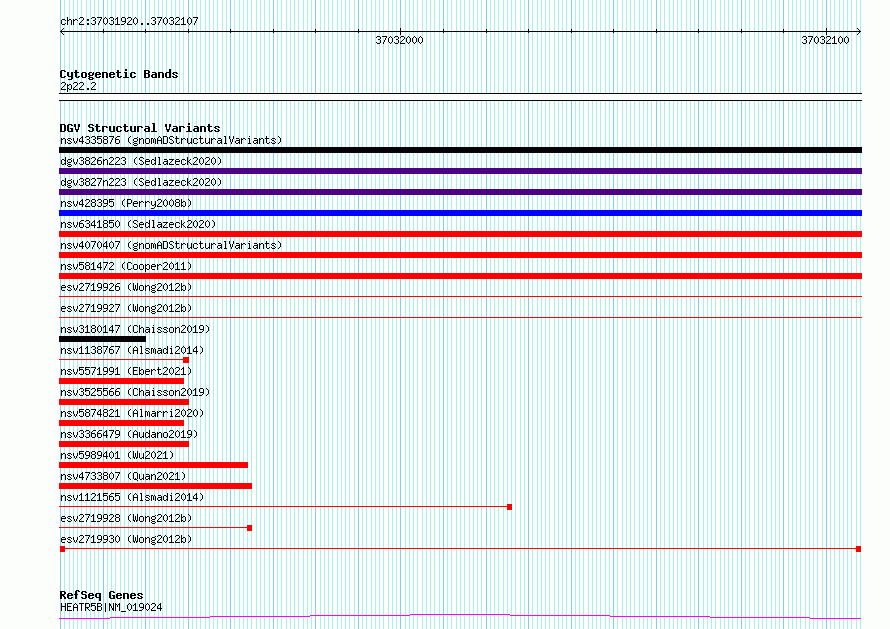The width and height of the screenshot is (890, 629).
Task: Click the purple bar under dgv3827n223
Action: pyautogui.click(x=460, y=192)
